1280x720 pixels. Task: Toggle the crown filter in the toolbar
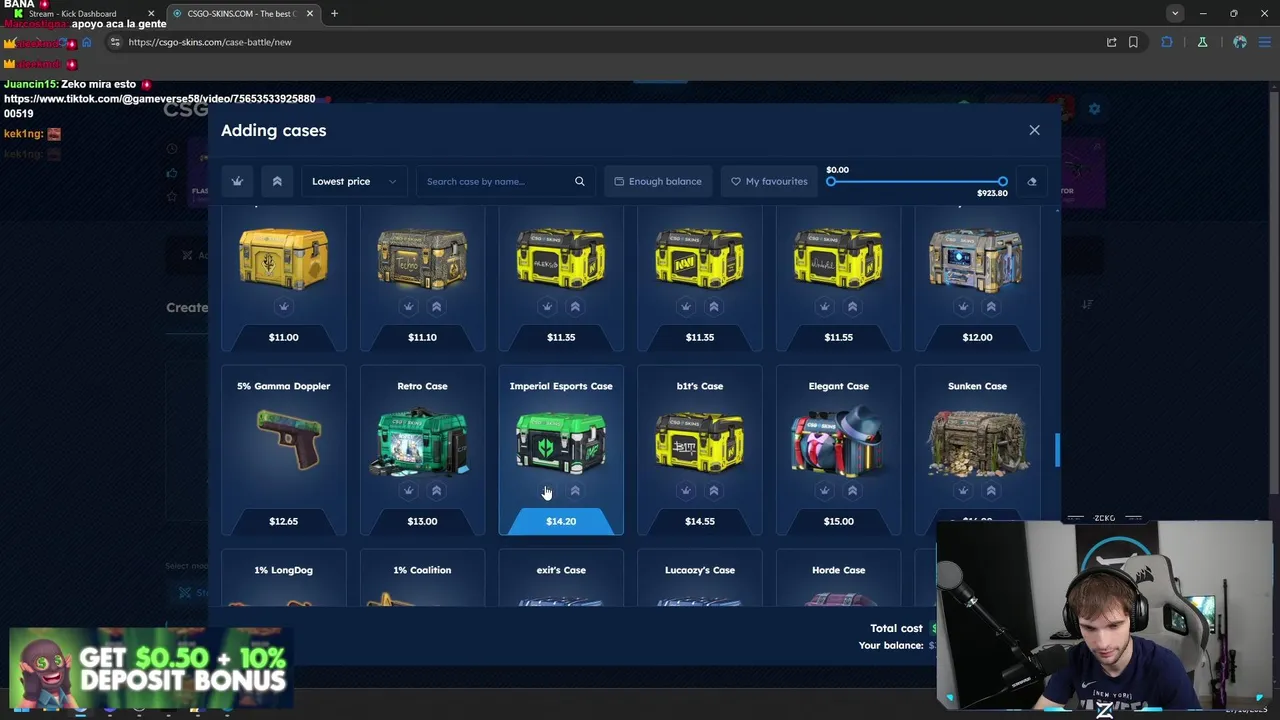[x=237, y=181]
